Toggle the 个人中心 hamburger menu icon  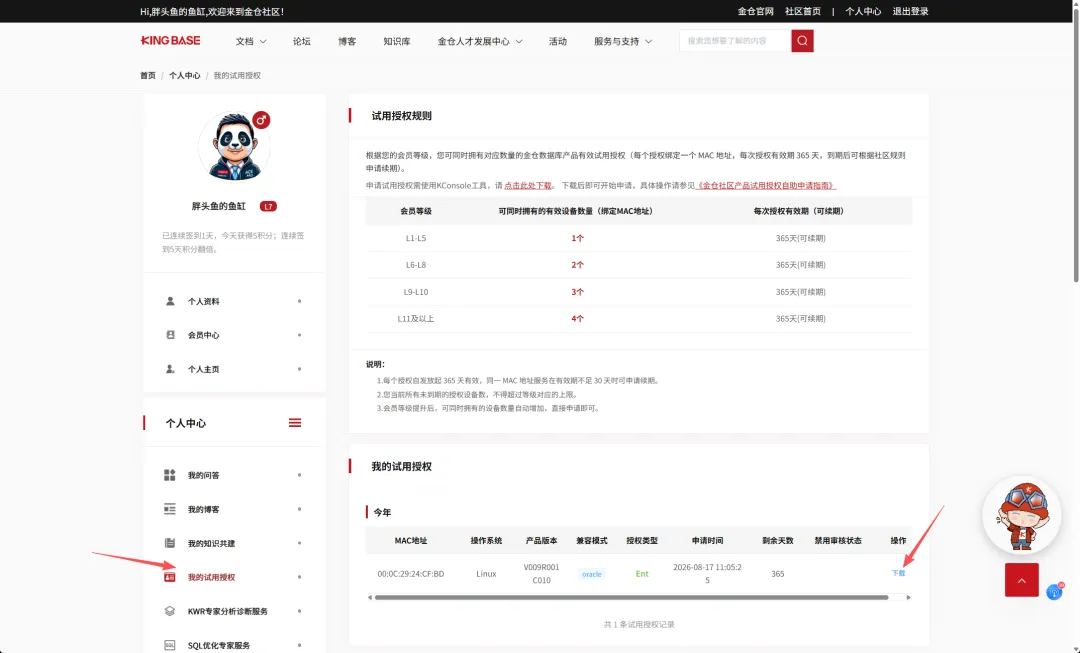coord(295,423)
